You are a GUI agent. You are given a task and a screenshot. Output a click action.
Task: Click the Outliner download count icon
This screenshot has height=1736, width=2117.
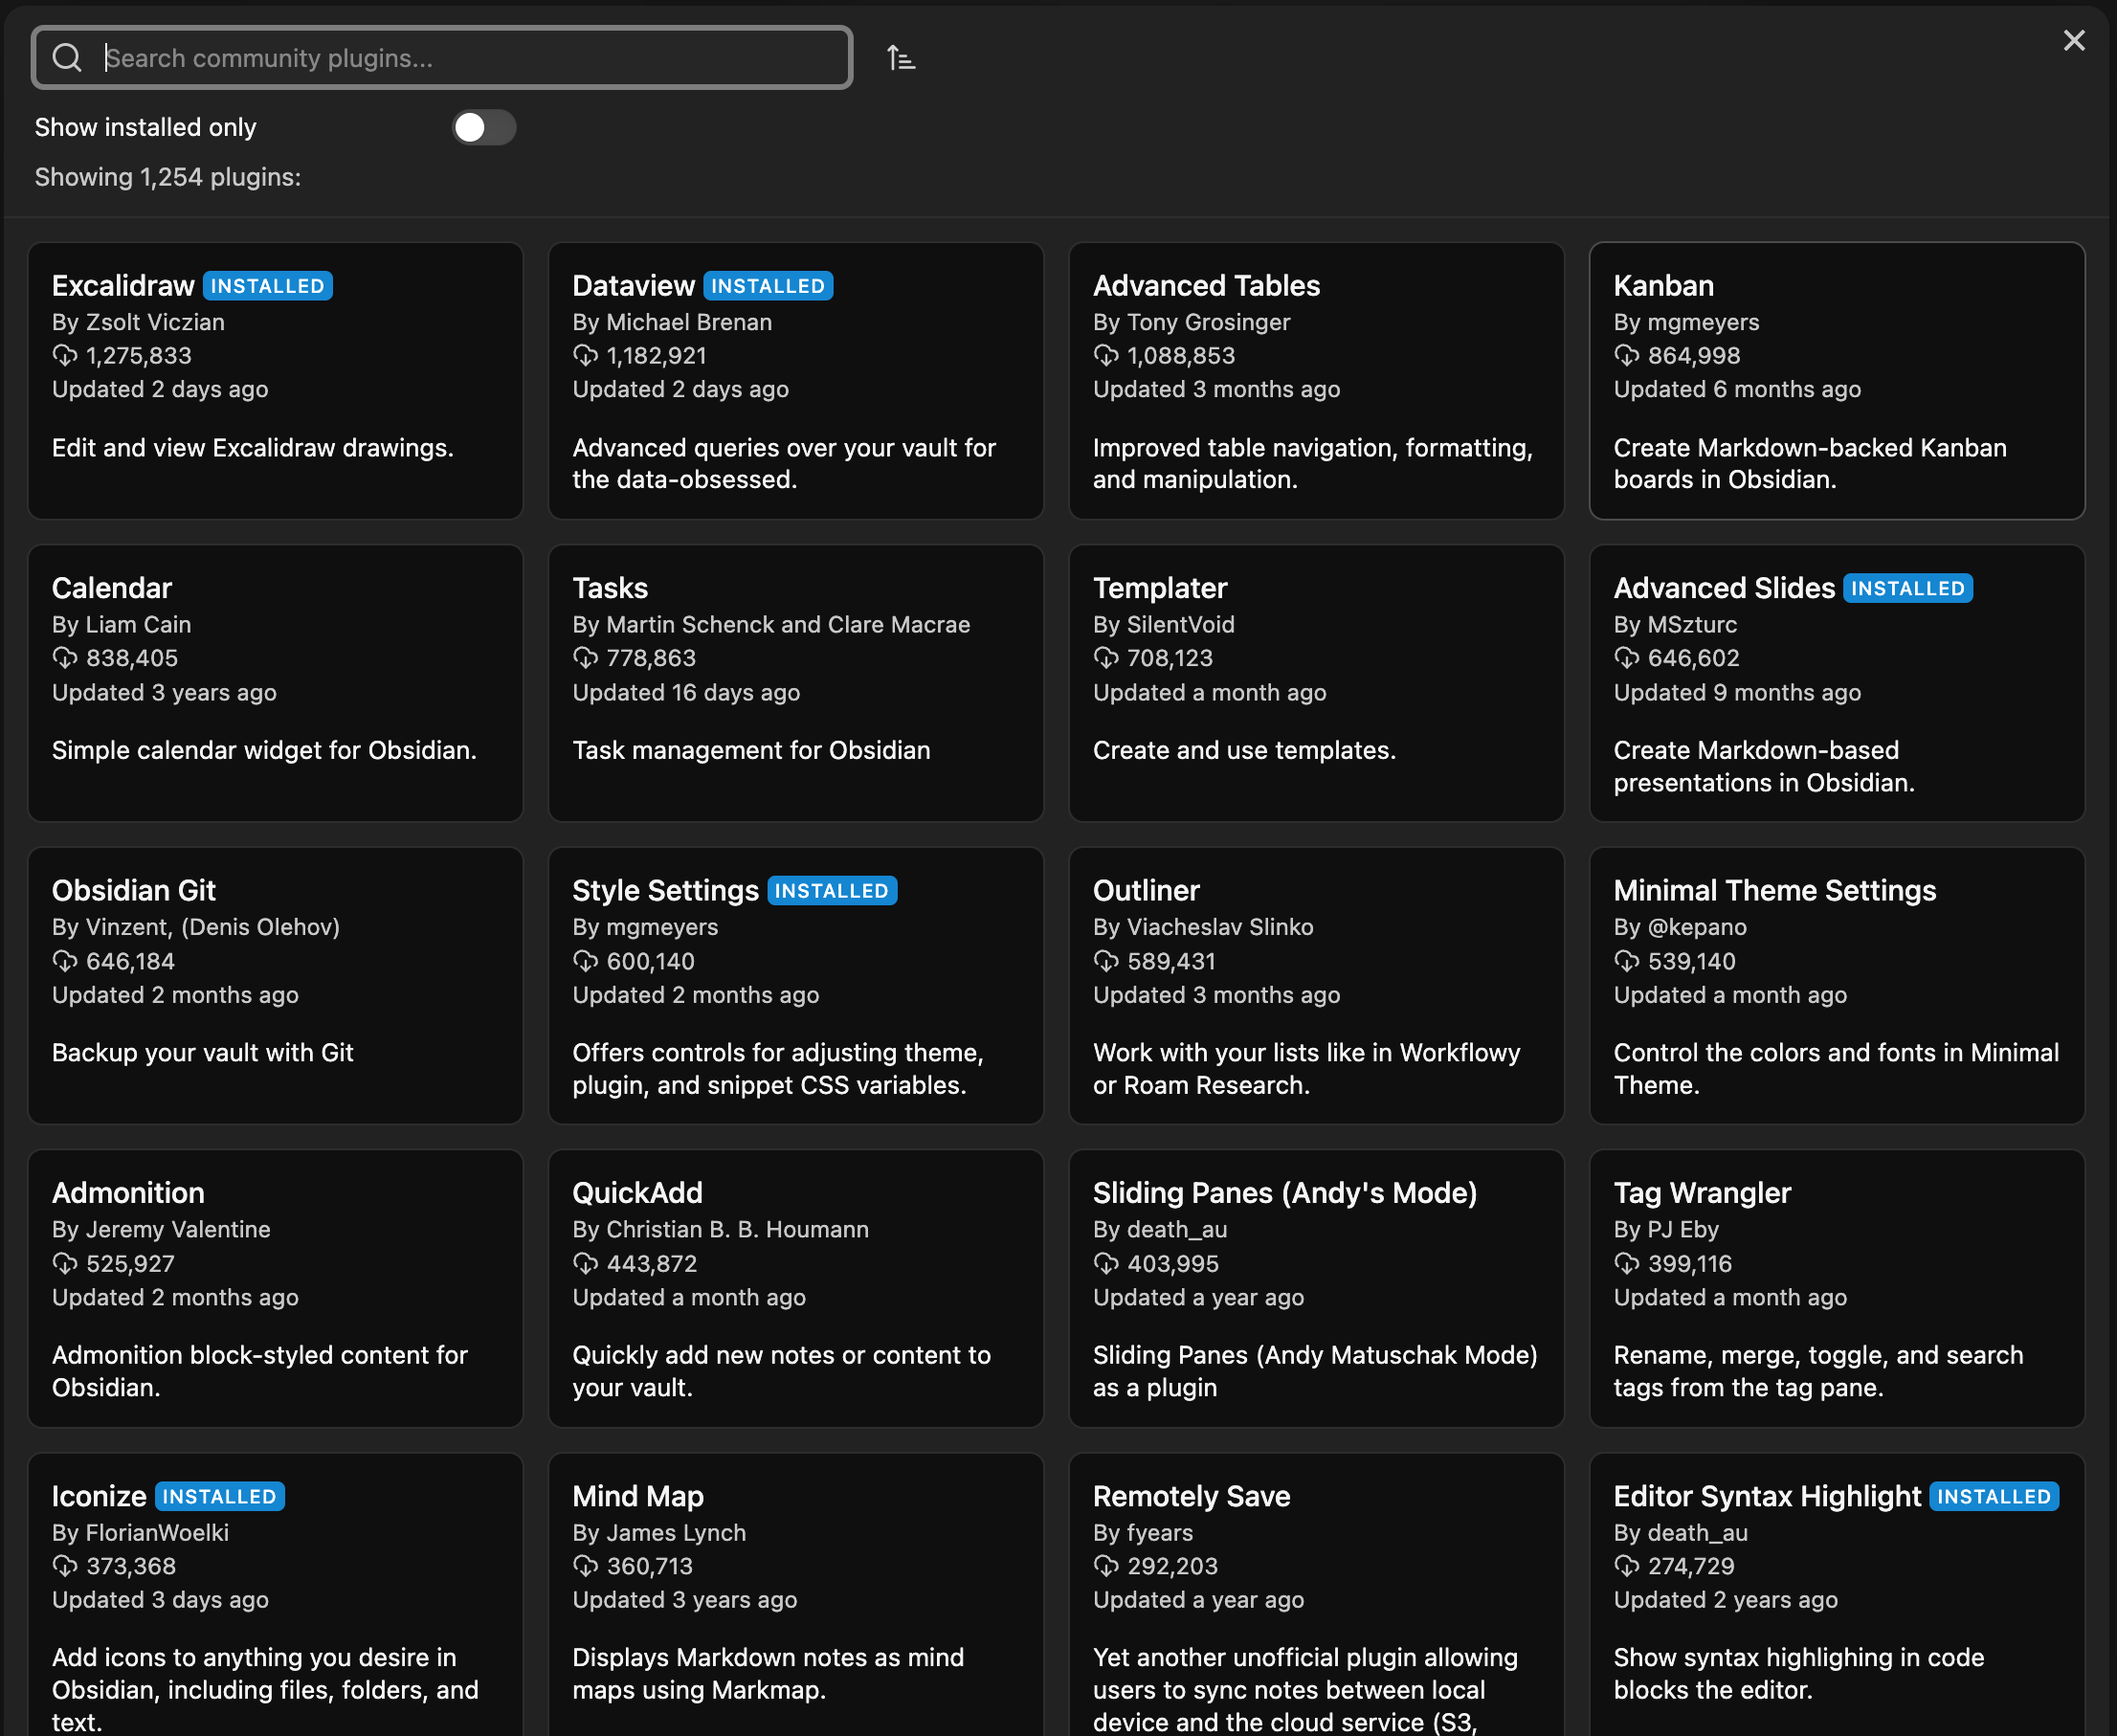click(1106, 961)
